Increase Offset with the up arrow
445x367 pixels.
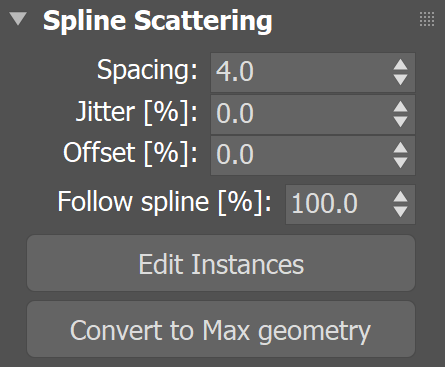[400, 148]
